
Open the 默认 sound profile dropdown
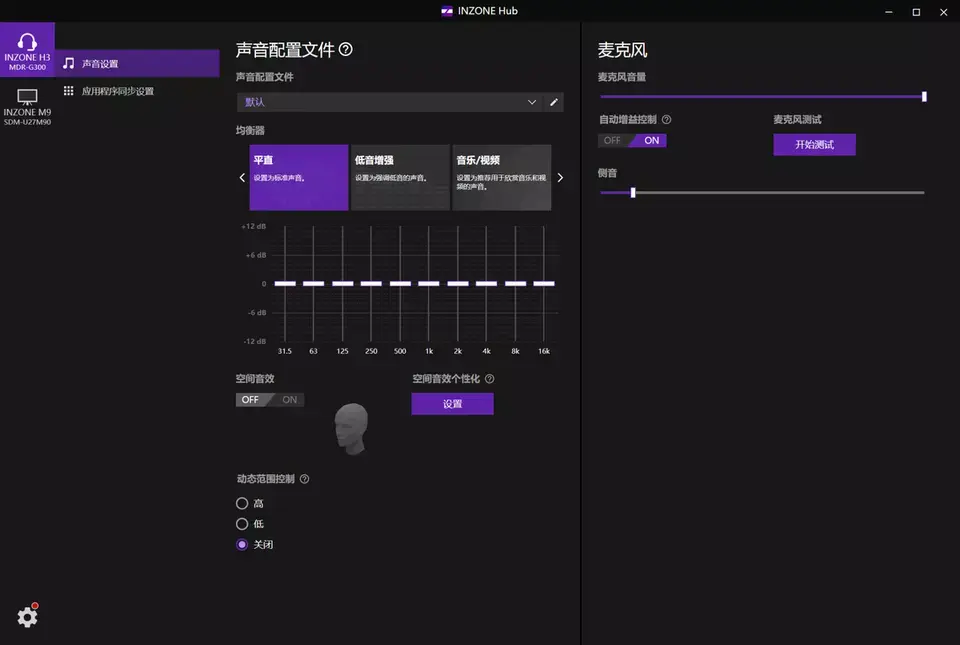[x=390, y=102]
